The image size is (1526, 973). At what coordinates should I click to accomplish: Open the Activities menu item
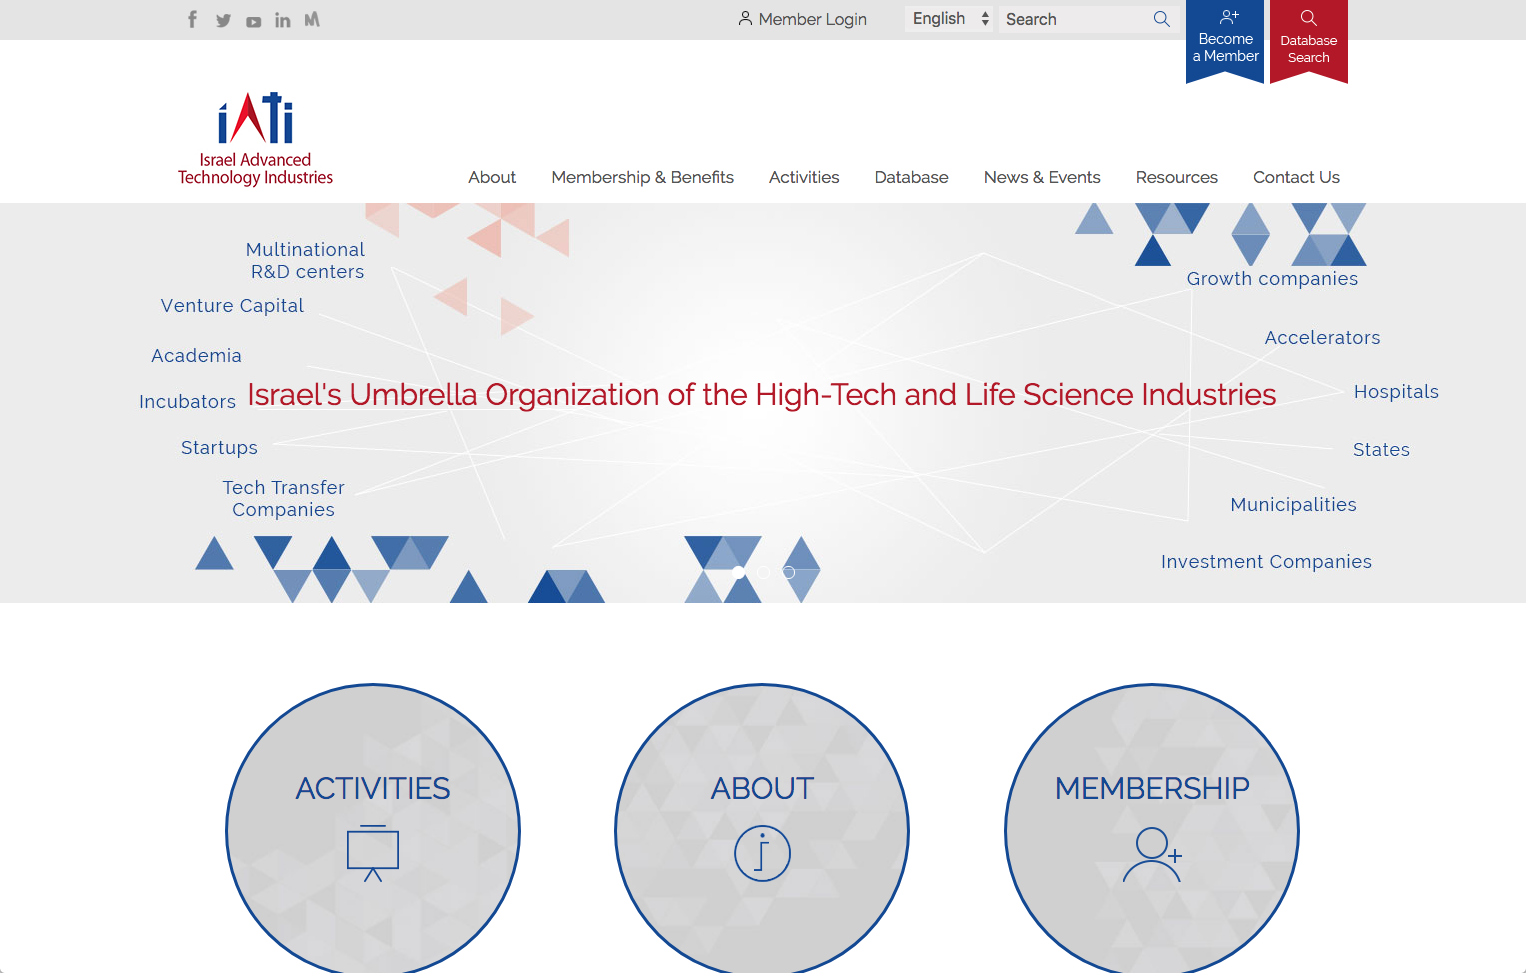pyautogui.click(x=804, y=177)
